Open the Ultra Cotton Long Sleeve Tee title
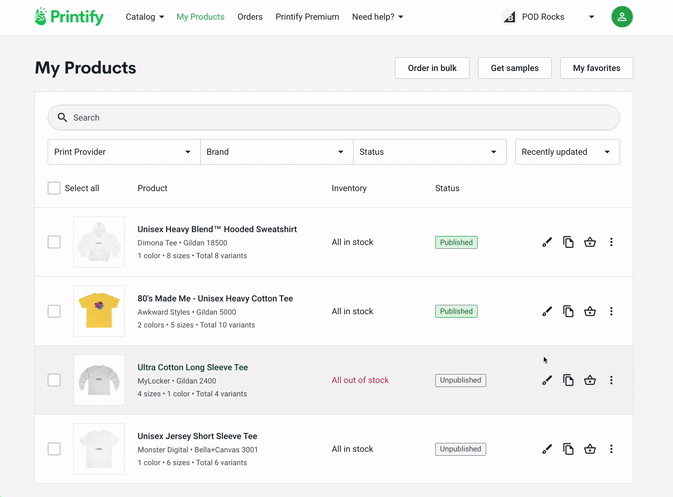 tap(193, 367)
